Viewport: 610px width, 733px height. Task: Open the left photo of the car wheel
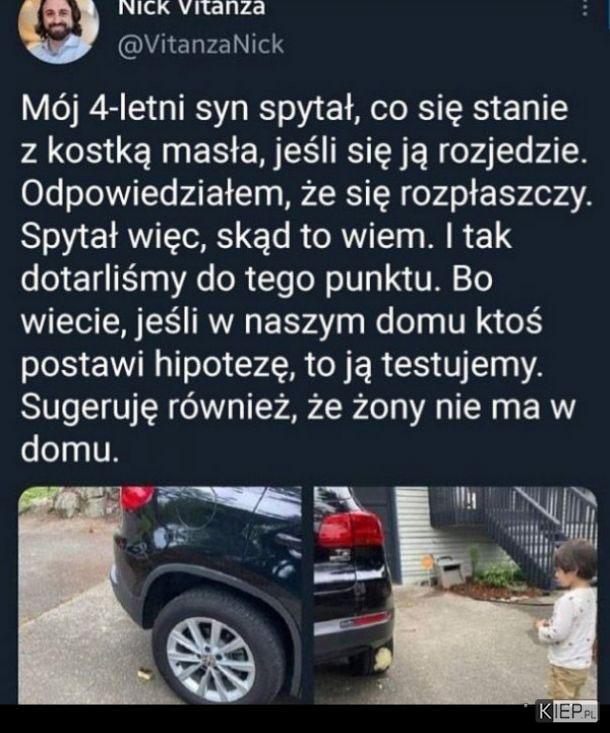[x=160, y=595]
